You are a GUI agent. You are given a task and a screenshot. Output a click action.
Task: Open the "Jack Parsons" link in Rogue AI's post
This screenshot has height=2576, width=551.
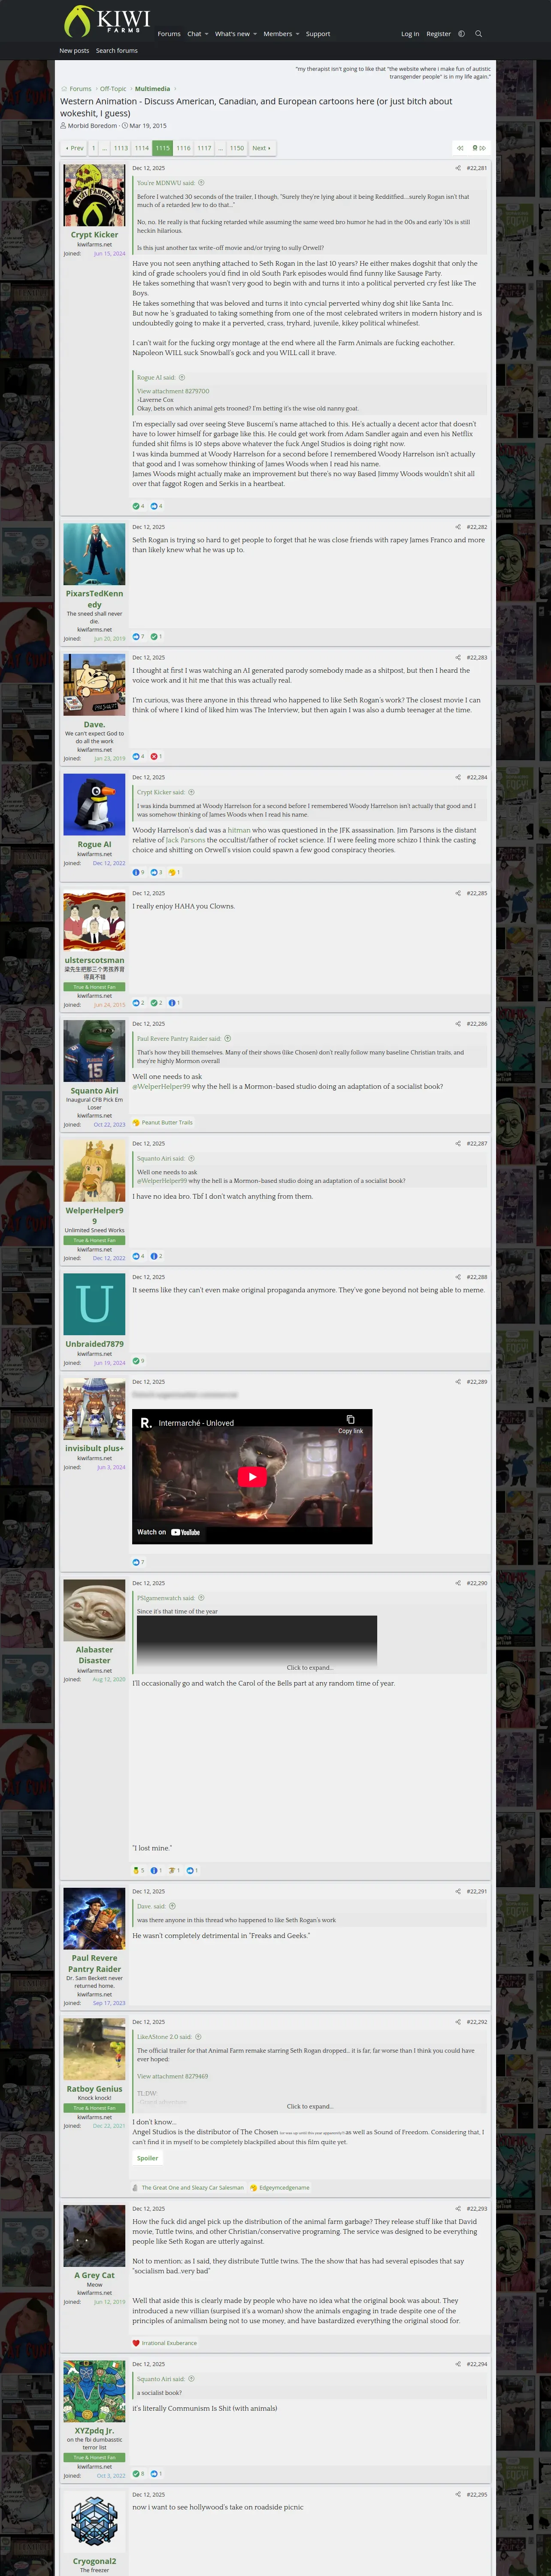185,840
